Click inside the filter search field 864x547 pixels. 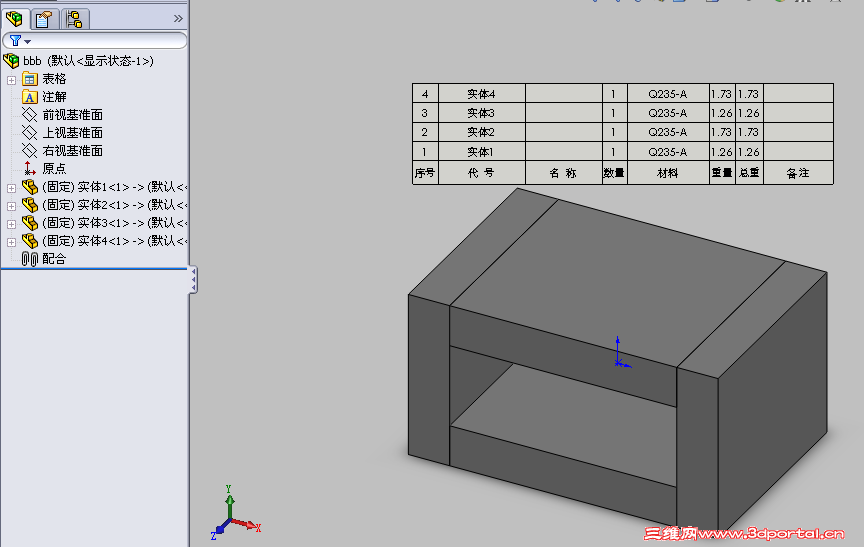click(107, 41)
